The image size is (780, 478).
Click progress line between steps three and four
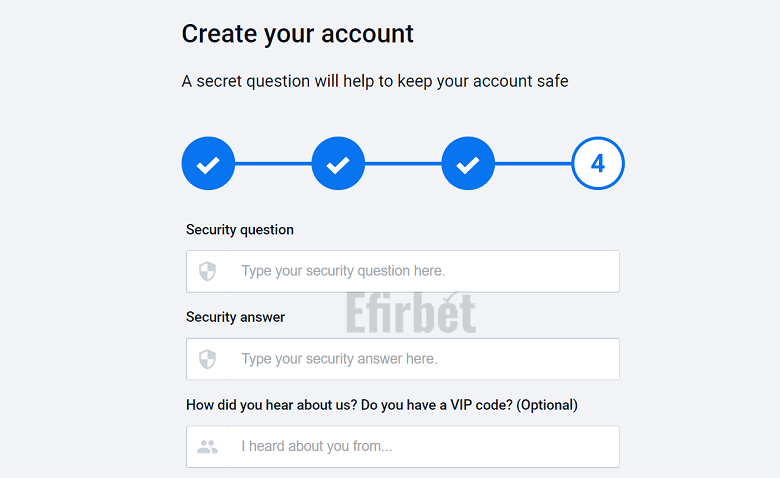pyautogui.click(x=533, y=163)
